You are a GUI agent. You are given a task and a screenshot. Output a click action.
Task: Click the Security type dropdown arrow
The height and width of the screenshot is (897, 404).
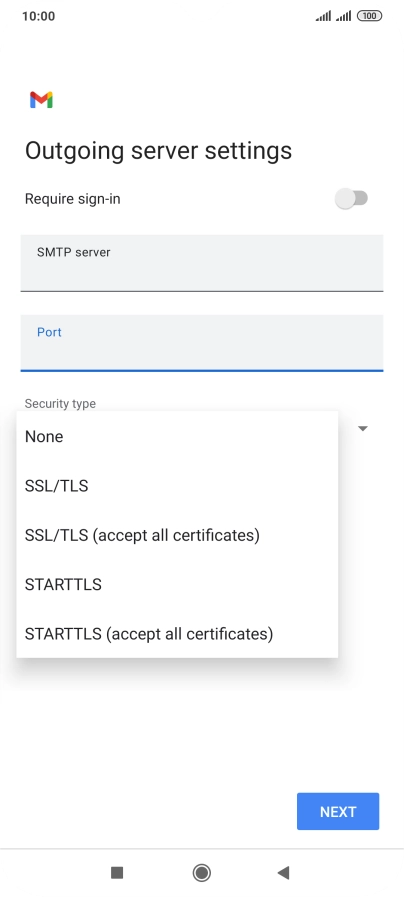point(362,428)
